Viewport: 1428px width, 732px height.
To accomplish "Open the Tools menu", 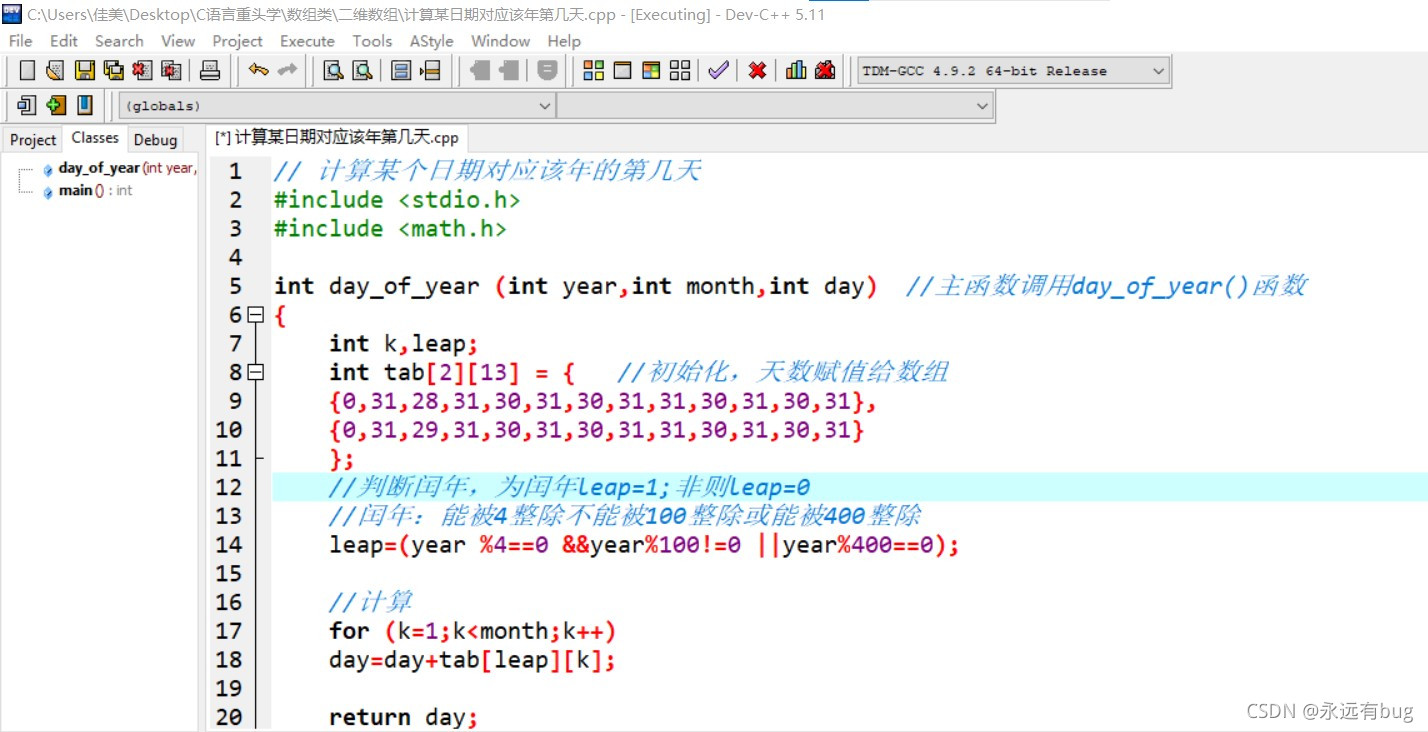I will pyautogui.click(x=372, y=41).
